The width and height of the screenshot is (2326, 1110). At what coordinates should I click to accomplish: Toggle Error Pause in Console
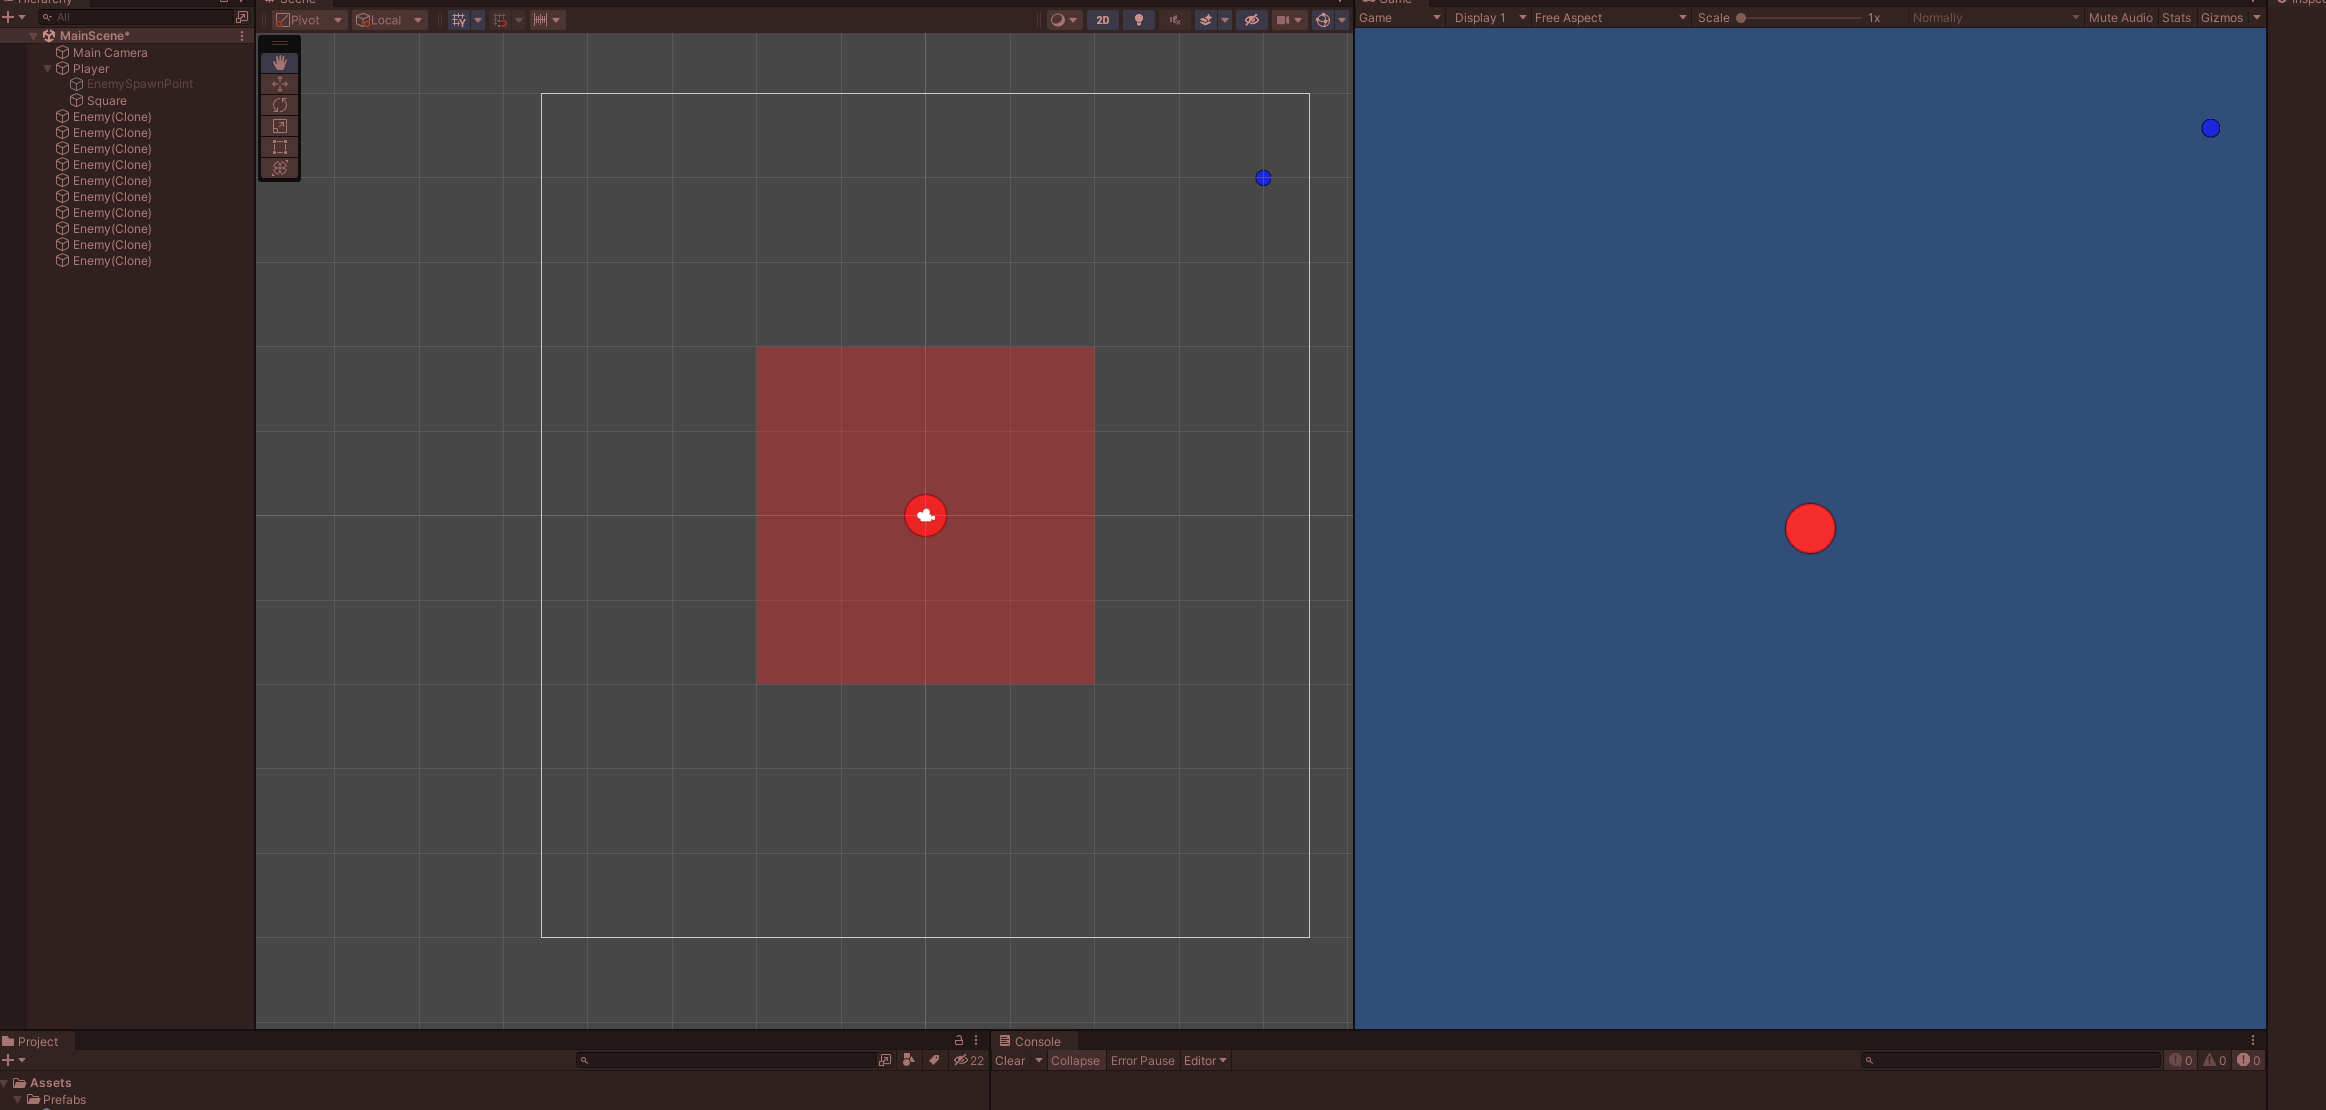[1142, 1061]
